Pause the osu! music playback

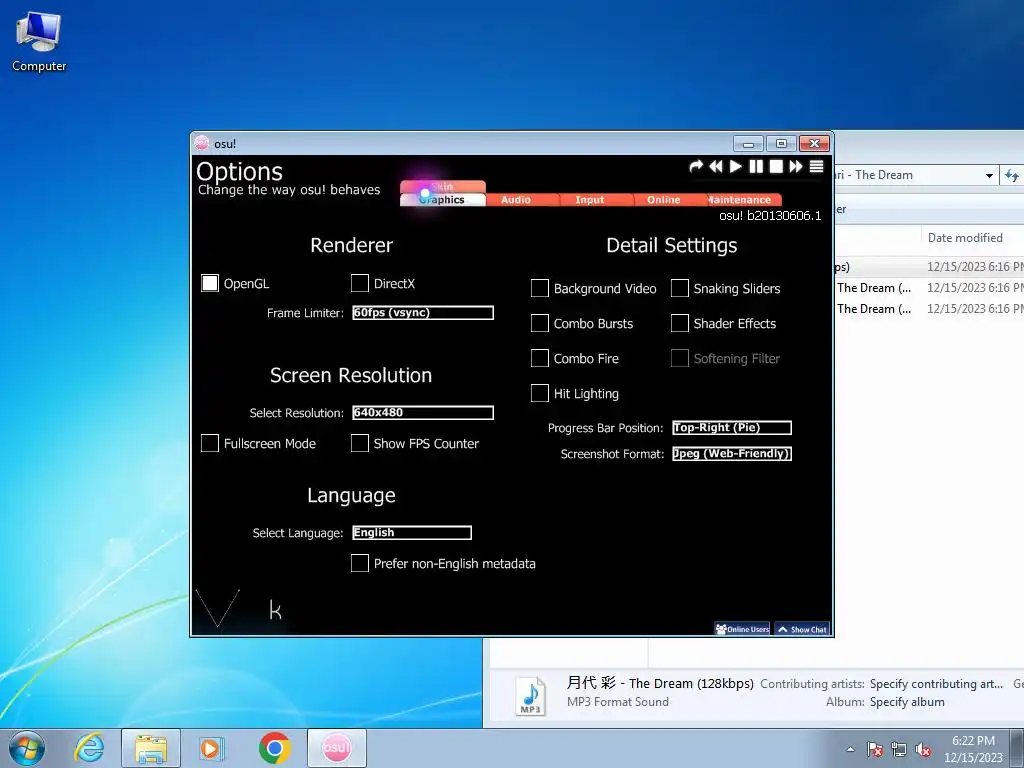click(x=756, y=167)
